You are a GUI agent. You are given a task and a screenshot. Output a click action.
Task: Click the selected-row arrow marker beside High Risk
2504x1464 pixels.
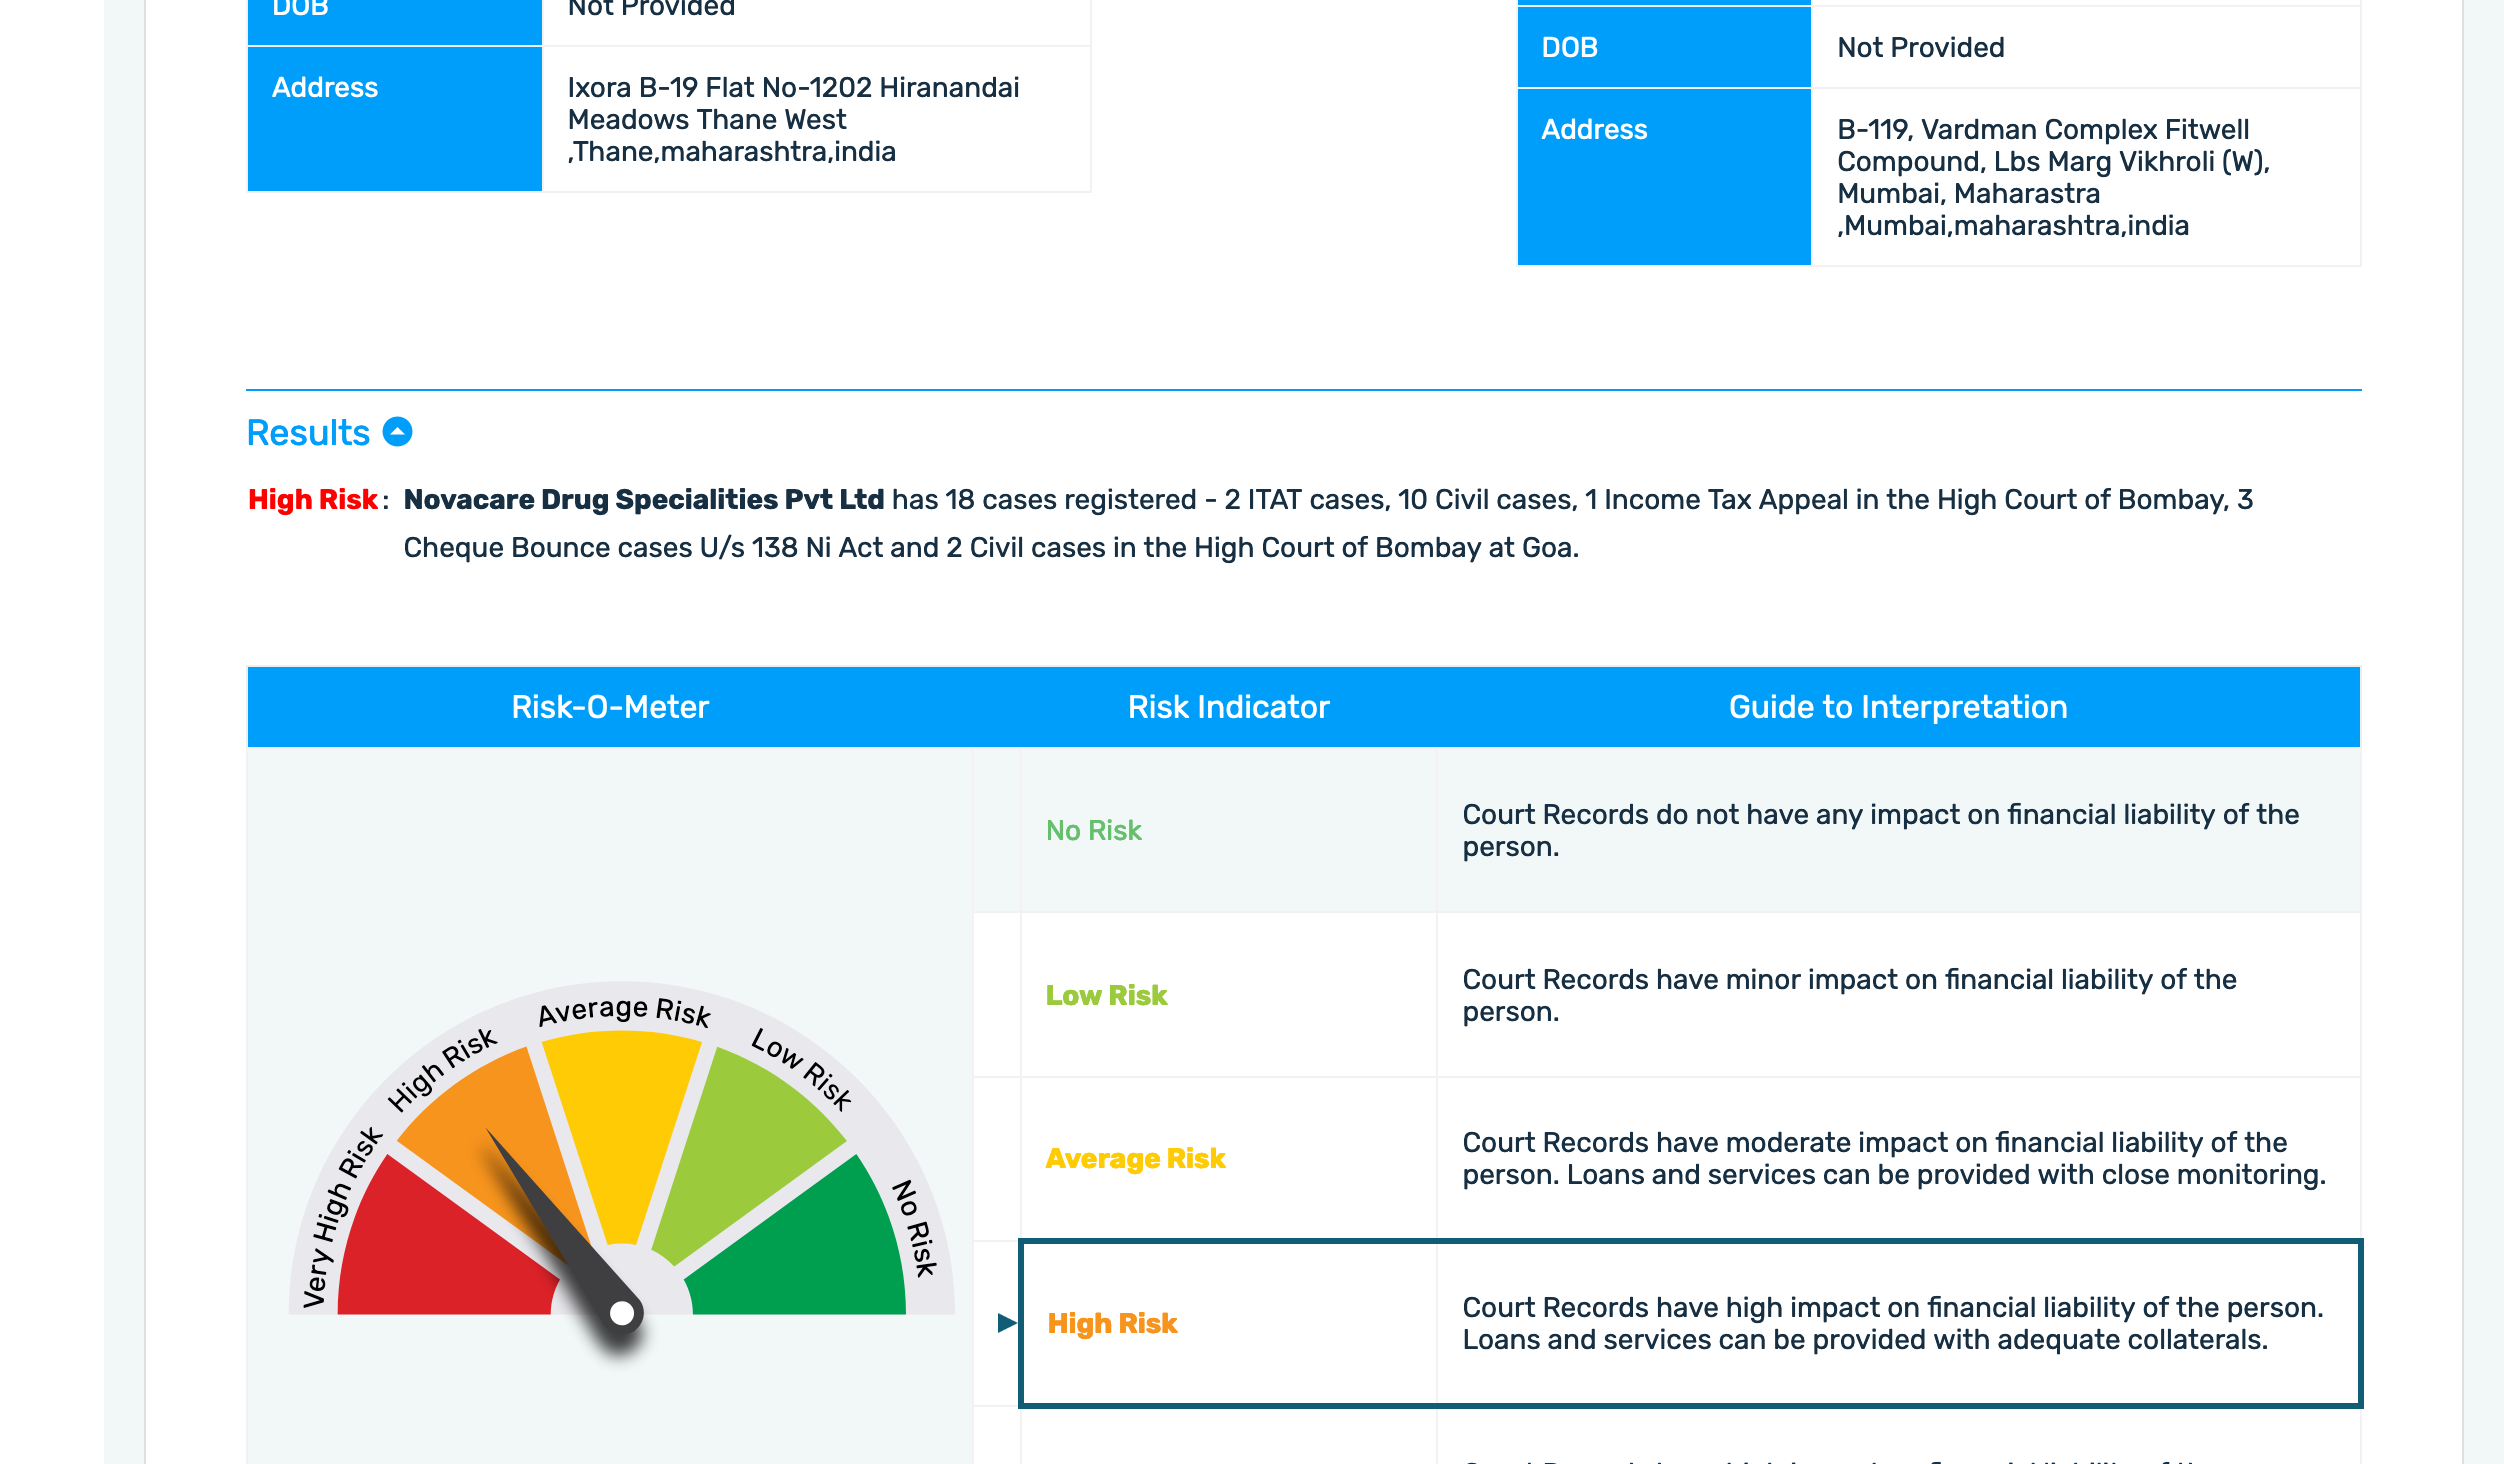coord(1007,1323)
